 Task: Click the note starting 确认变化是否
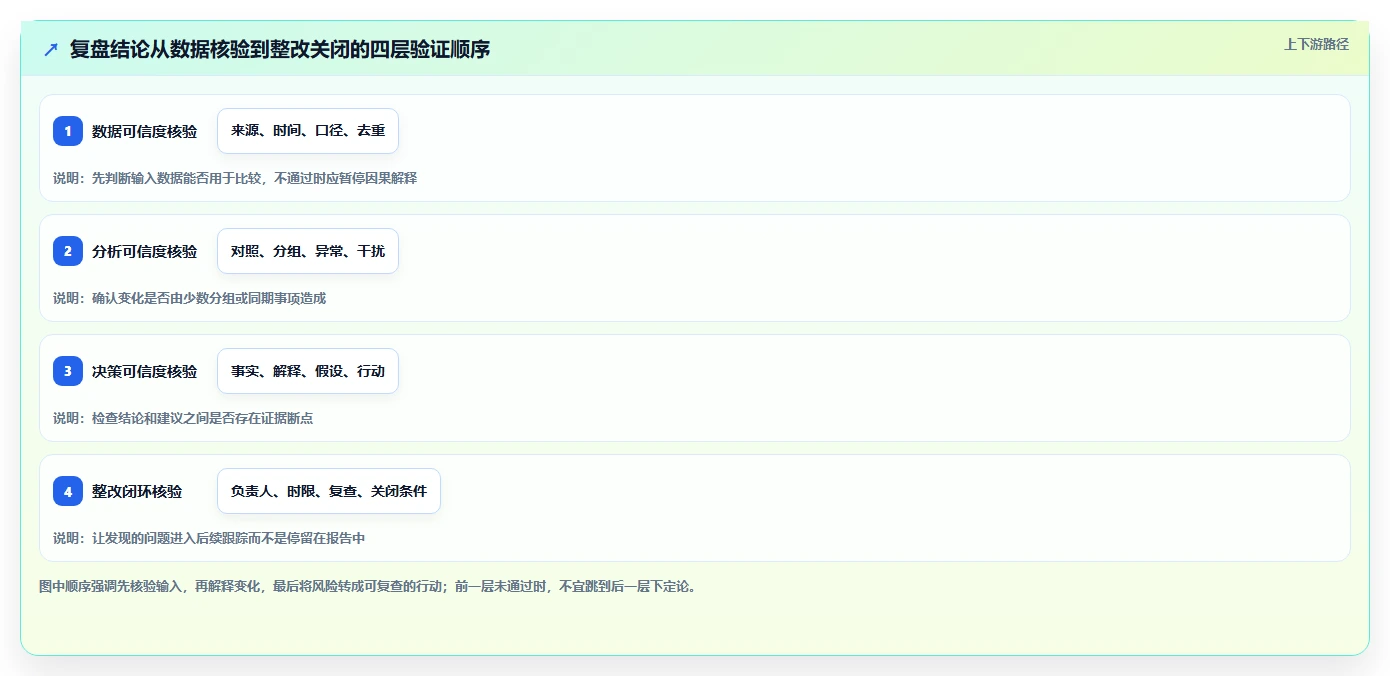190,298
